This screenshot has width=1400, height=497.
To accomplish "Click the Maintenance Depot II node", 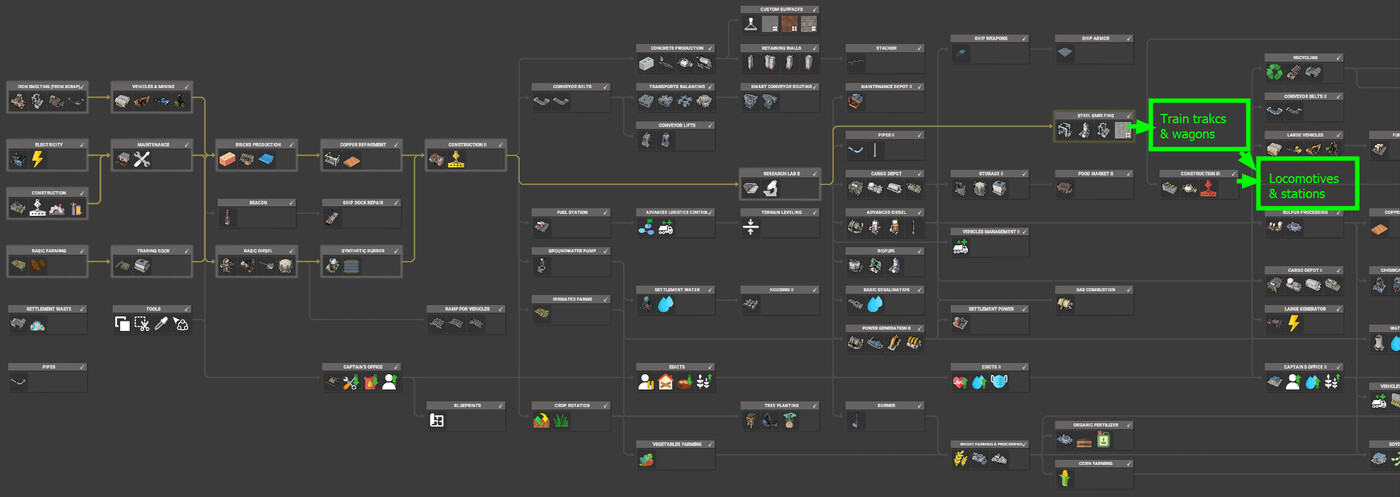I will pos(884,97).
